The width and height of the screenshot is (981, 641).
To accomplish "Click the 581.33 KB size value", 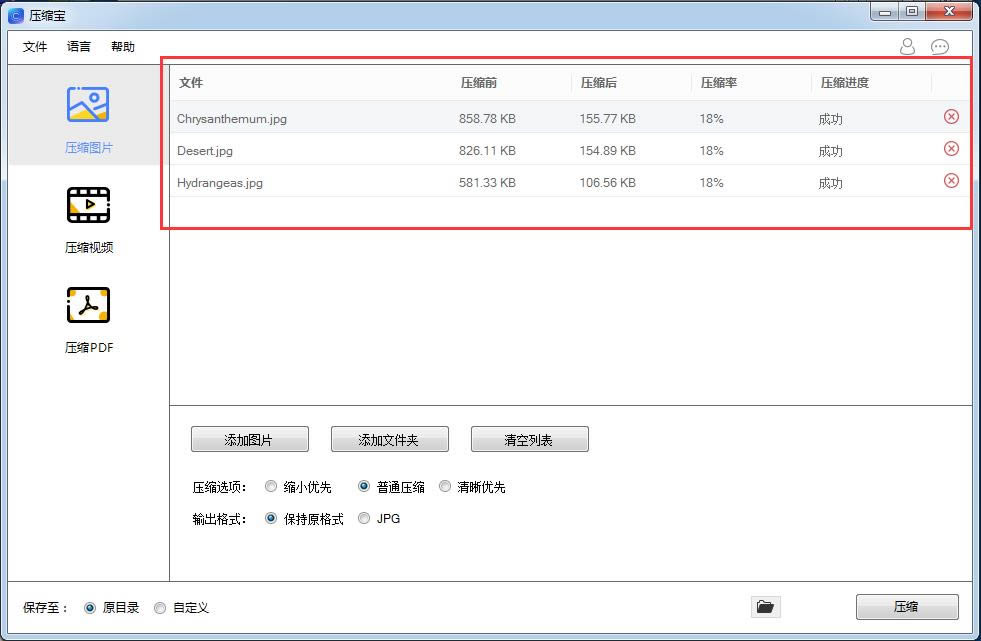I will (487, 183).
